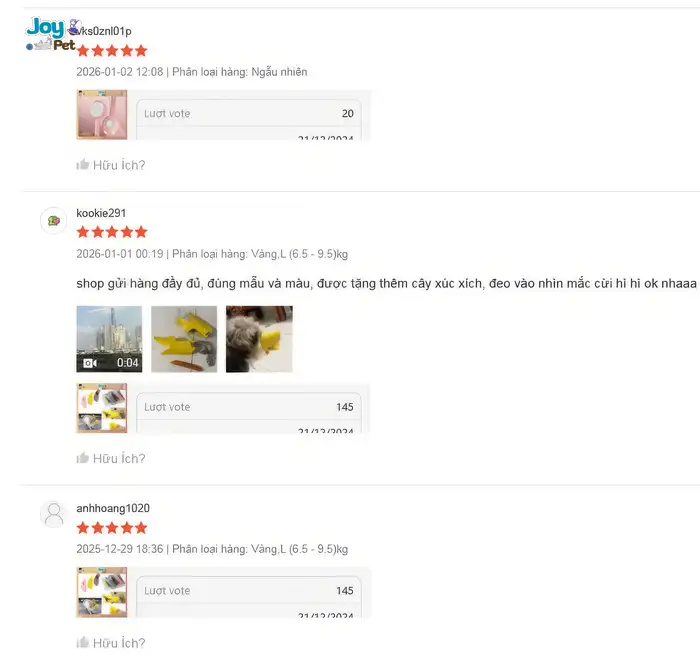Play the 0:04 review video

[x=109, y=339]
